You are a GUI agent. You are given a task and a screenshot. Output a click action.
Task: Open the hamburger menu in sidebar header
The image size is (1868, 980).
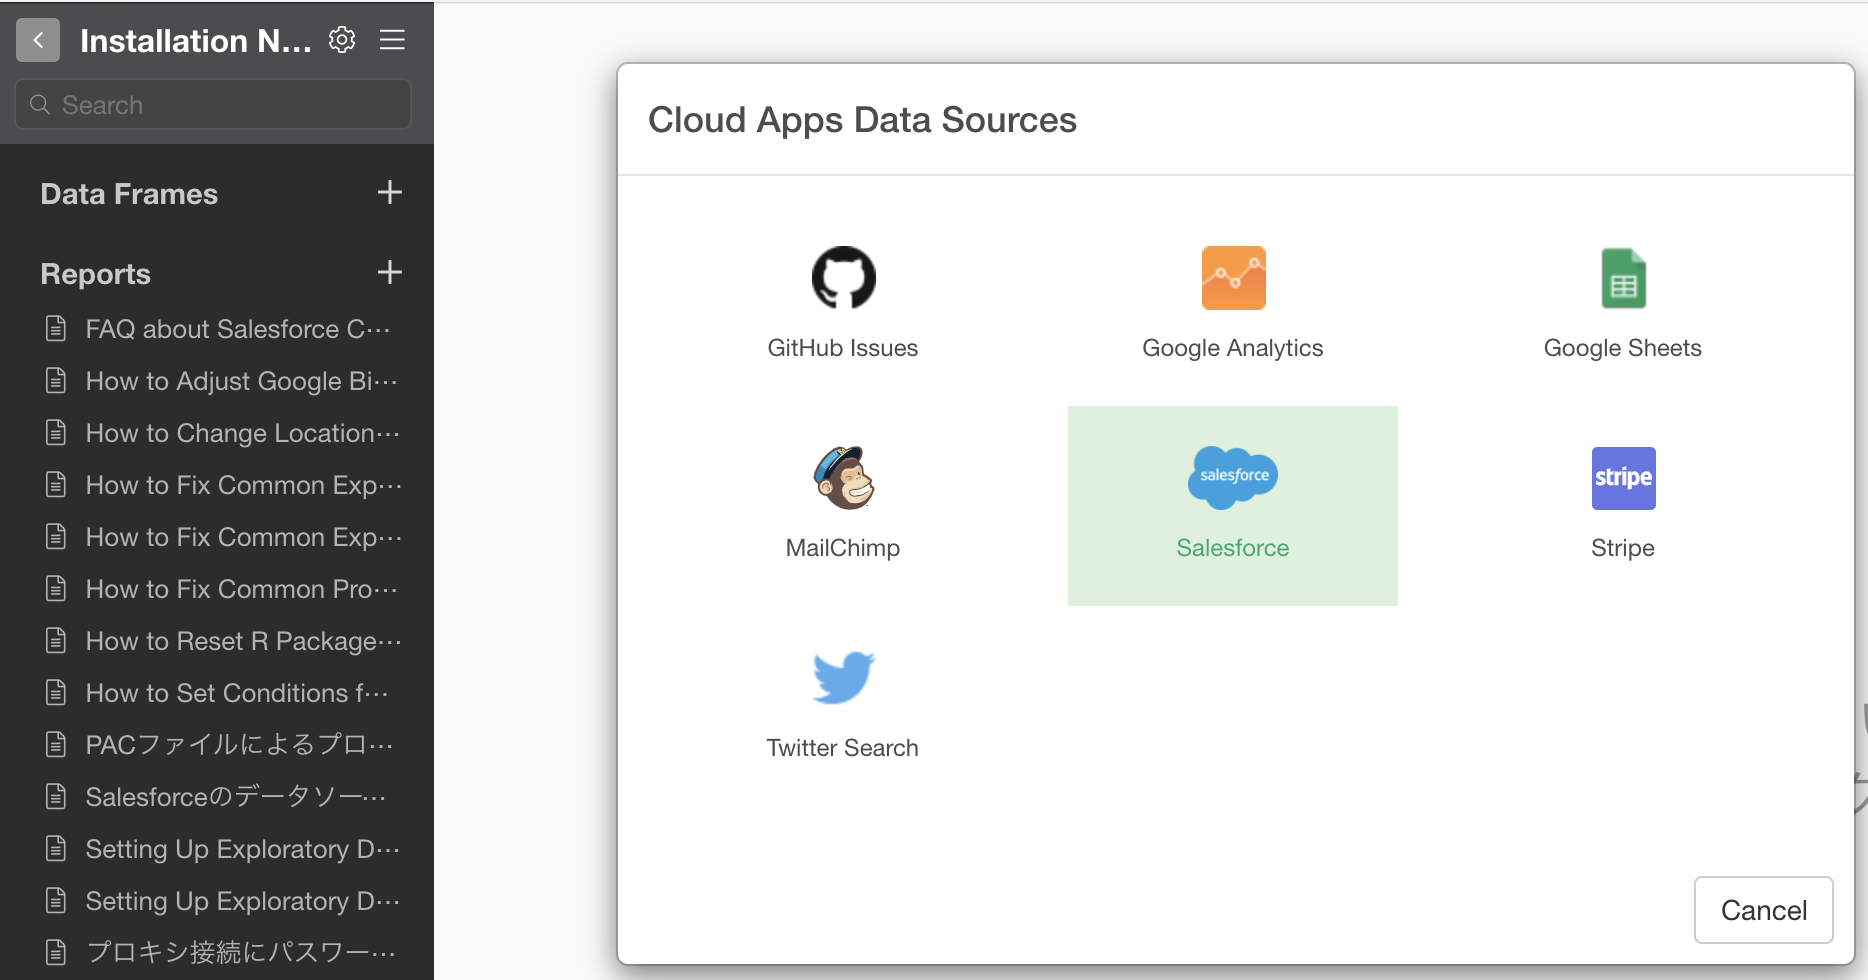392,40
